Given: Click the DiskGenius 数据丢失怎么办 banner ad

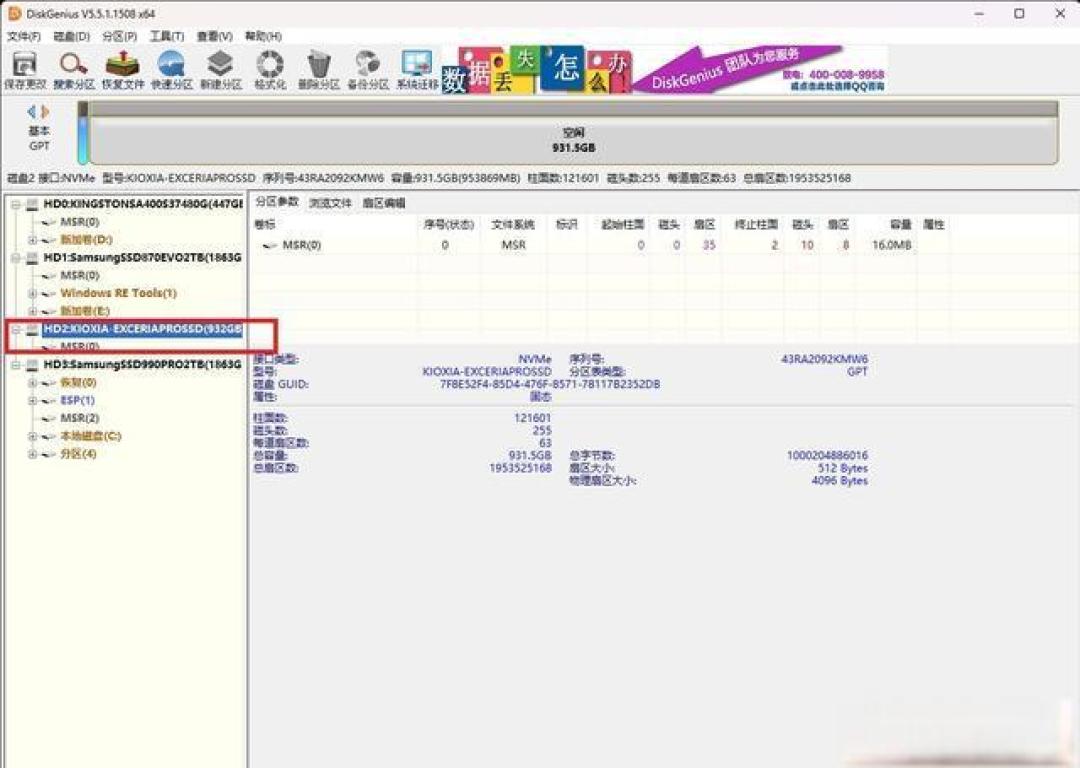Looking at the screenshot, I should [665, 70].
